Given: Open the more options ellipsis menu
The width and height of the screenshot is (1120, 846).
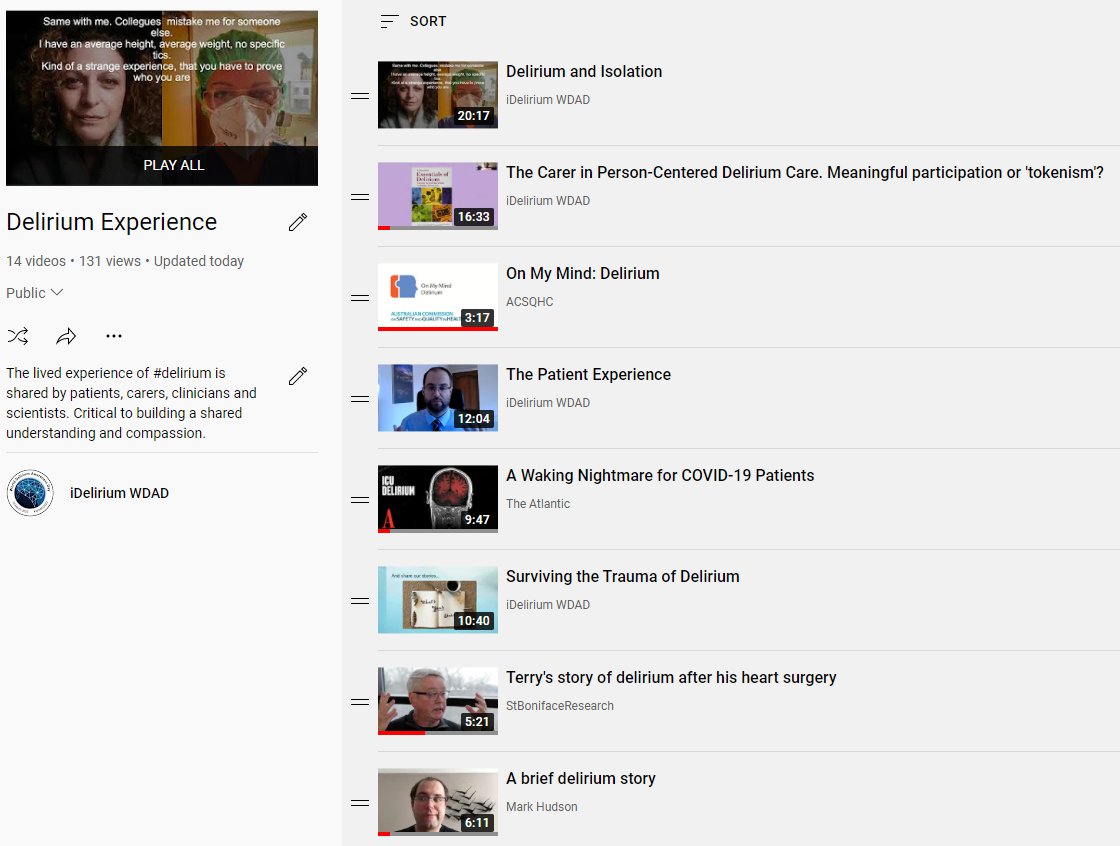Looking at the screenshot, I should click(114, 336).
